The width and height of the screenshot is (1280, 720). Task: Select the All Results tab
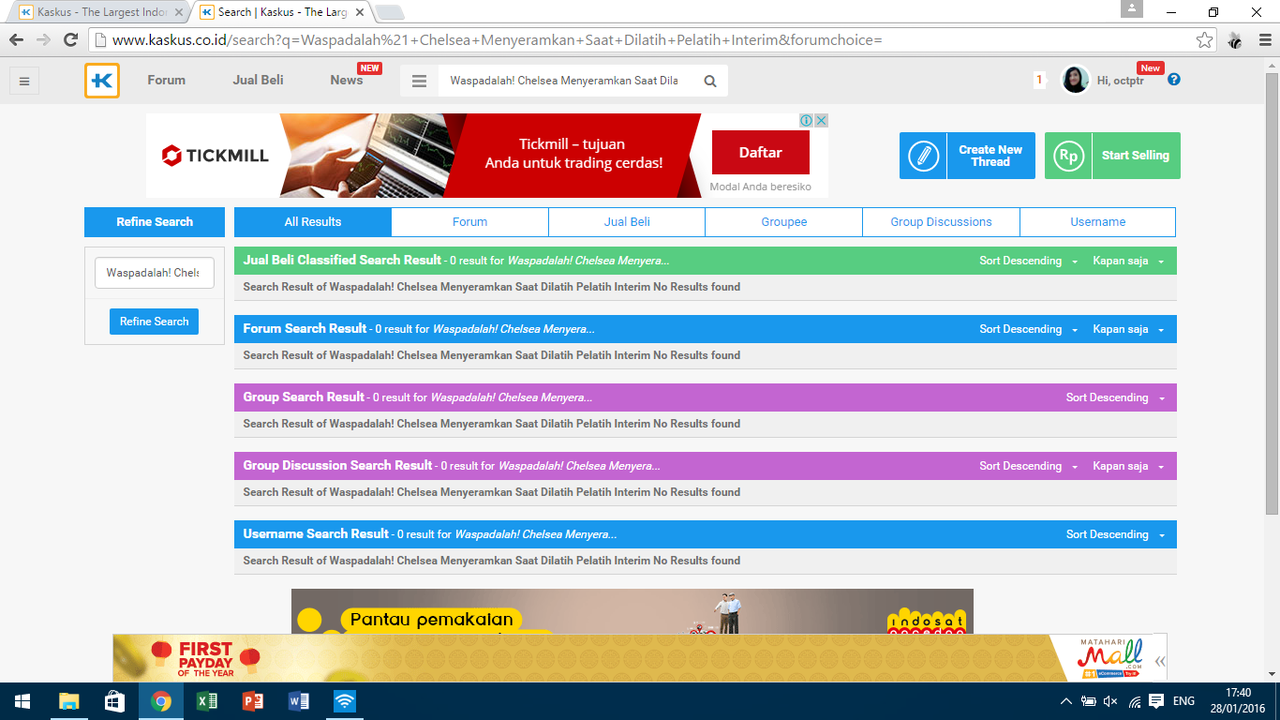click(313, 222)
